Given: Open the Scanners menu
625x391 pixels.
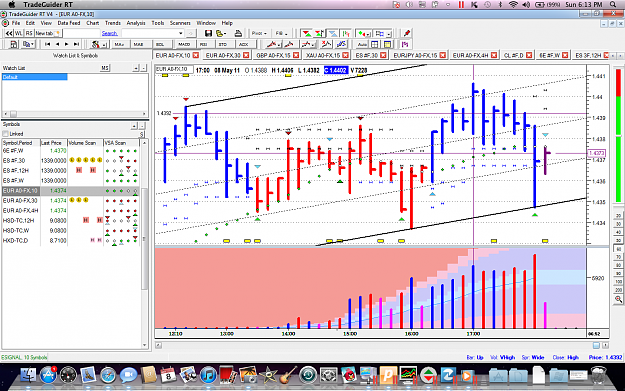Looking at the screenshot, I should click(180, 23).
